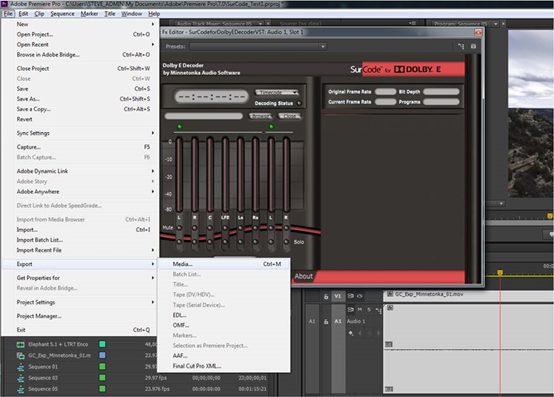This screenshot has width=554, height=397.
Task: Click the Sequence 05 icon in project panel
Action: click(x=20, y=389)
